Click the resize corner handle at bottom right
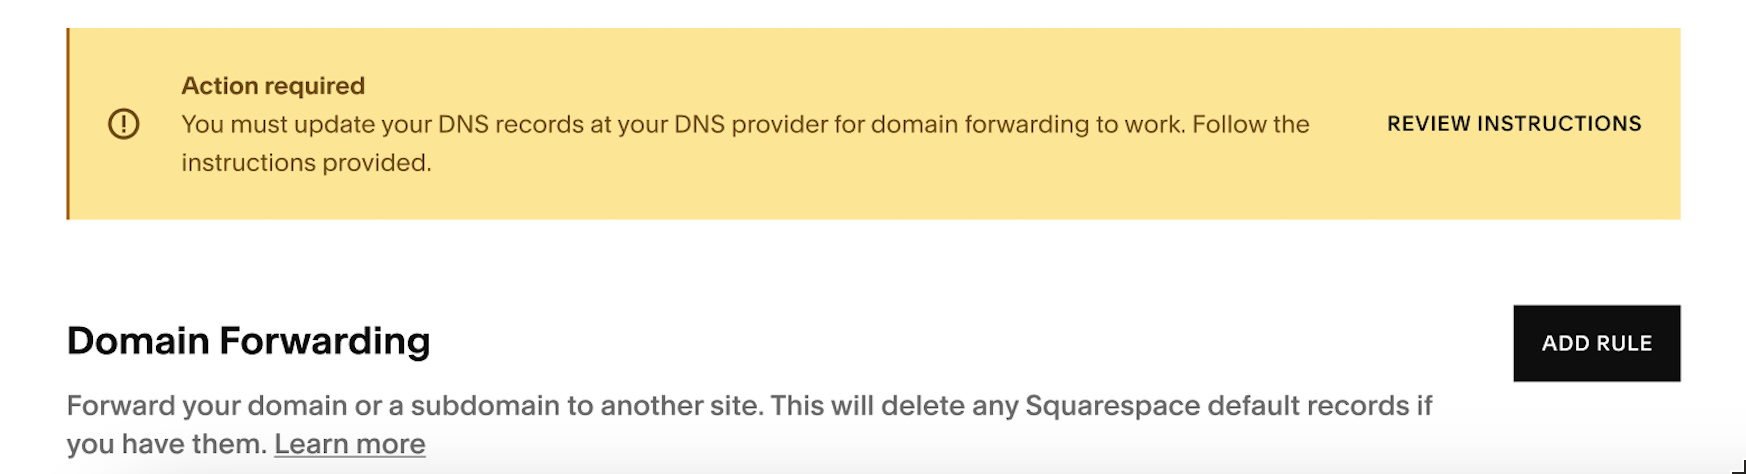Screen dimensions: 1746x474 tap(1738, 466)
